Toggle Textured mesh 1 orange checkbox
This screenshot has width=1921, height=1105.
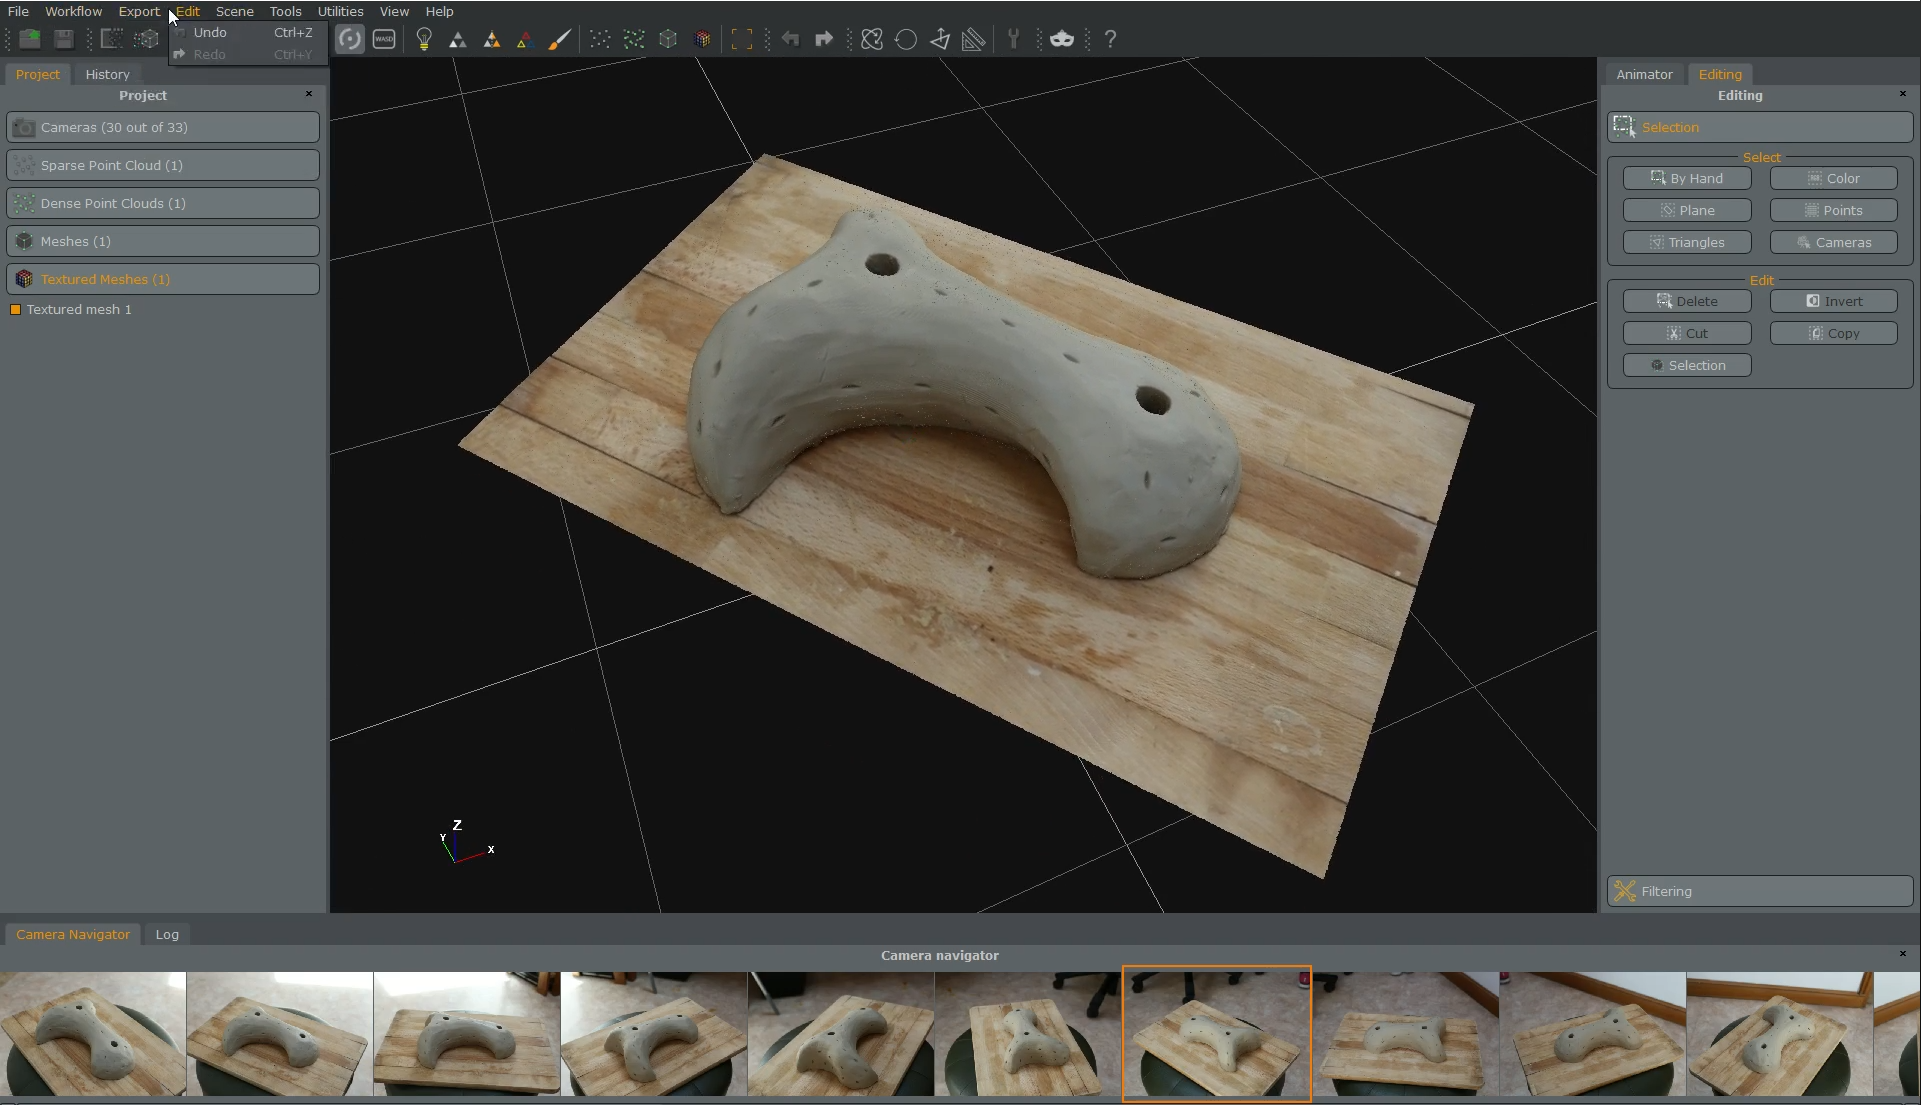(x=15, y=310)
